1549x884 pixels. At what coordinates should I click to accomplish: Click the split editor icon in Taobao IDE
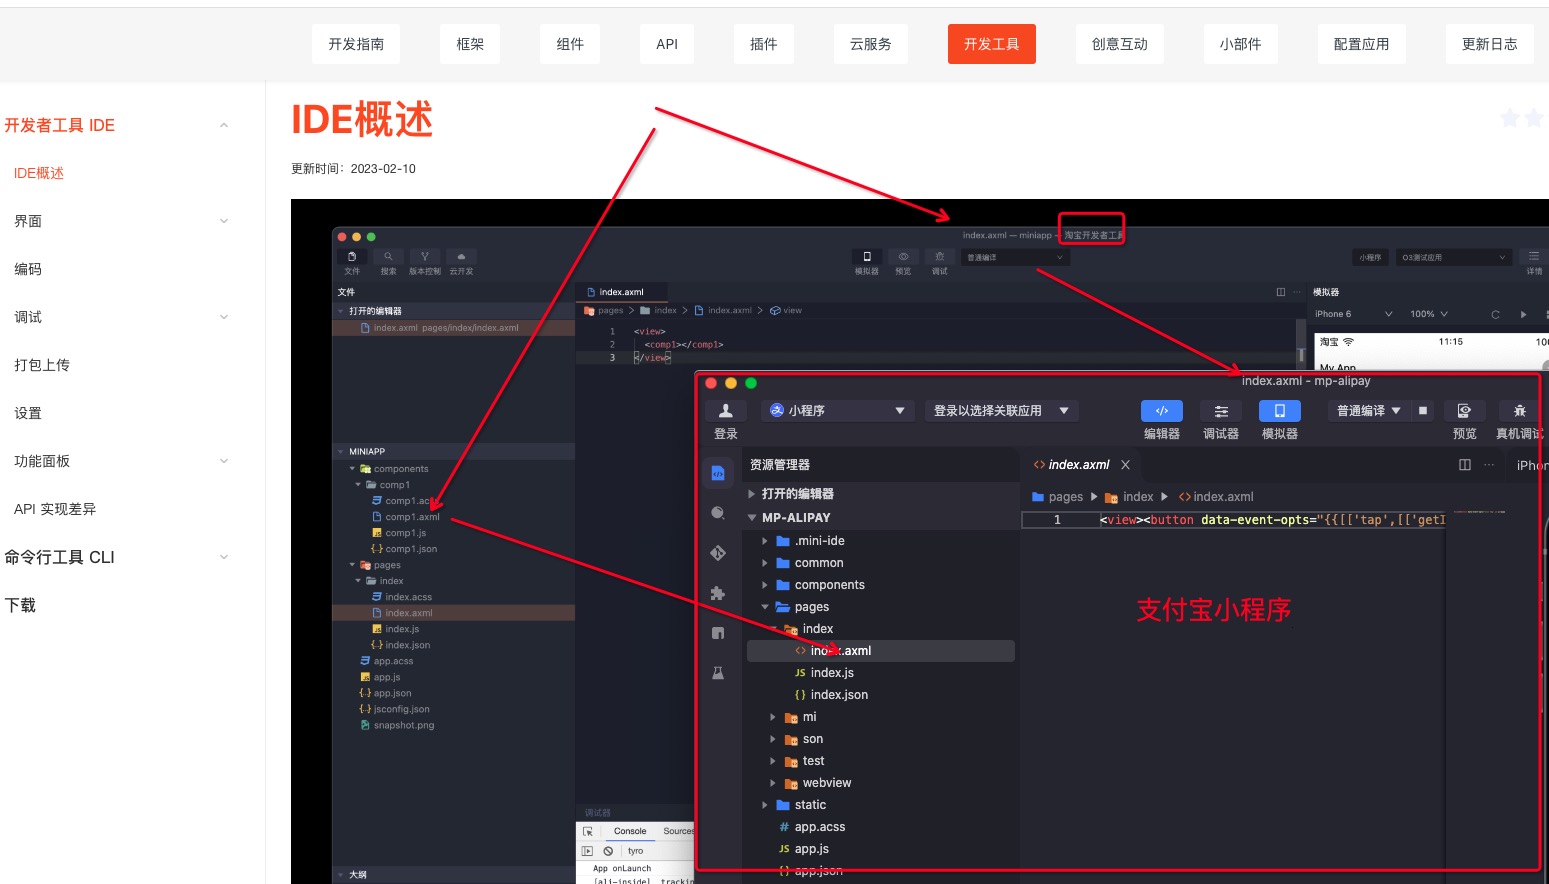1281,292
